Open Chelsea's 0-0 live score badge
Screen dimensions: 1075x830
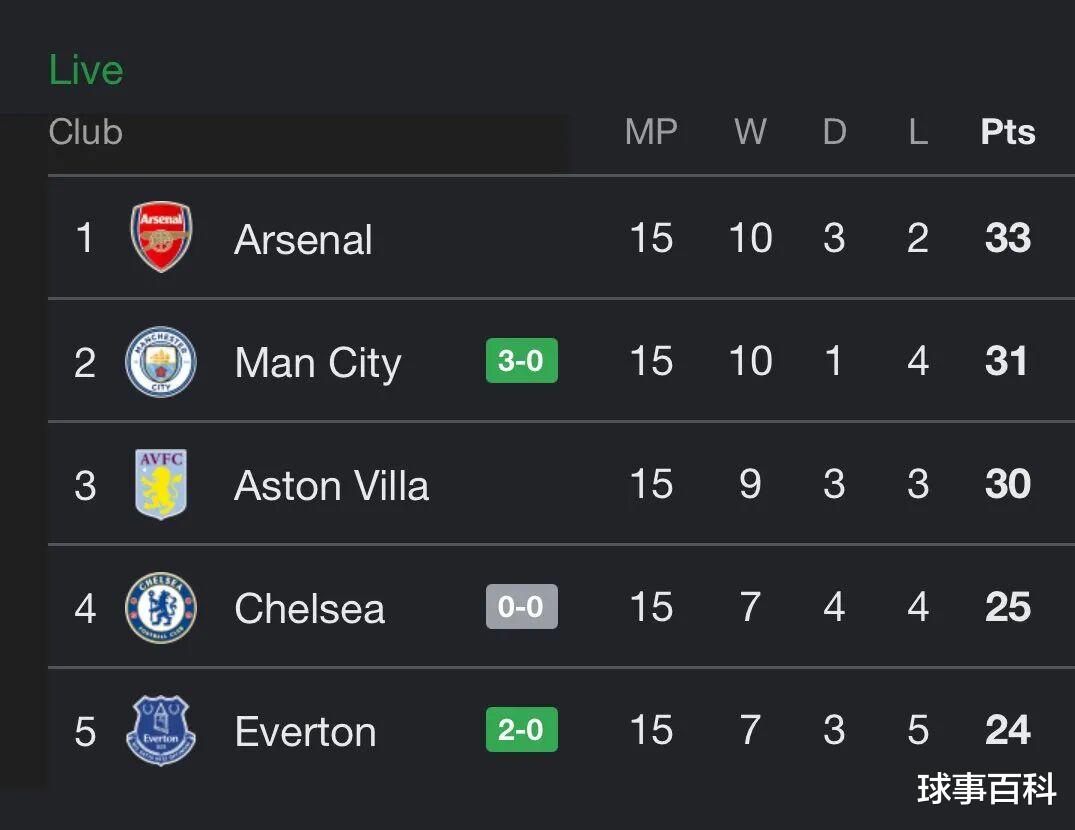[x=521, y=607]
